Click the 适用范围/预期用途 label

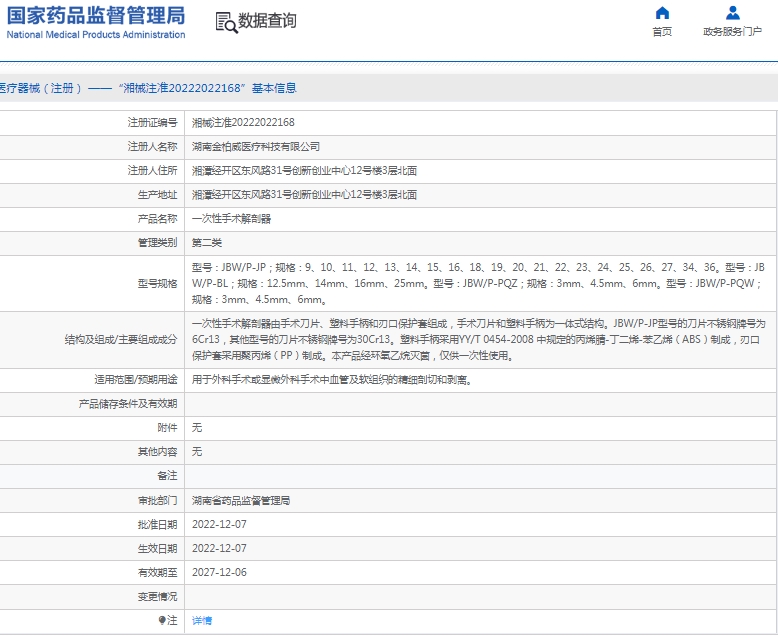coord(135,380)
